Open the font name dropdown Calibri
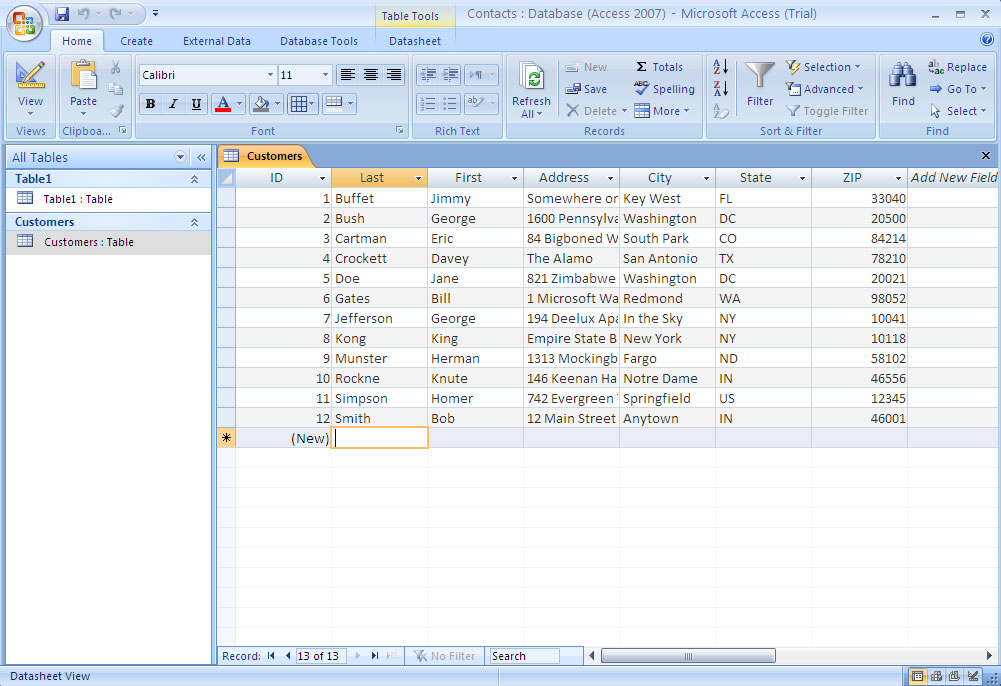Viewport: 1001px width, 686px height. click(x=271, y=75)
